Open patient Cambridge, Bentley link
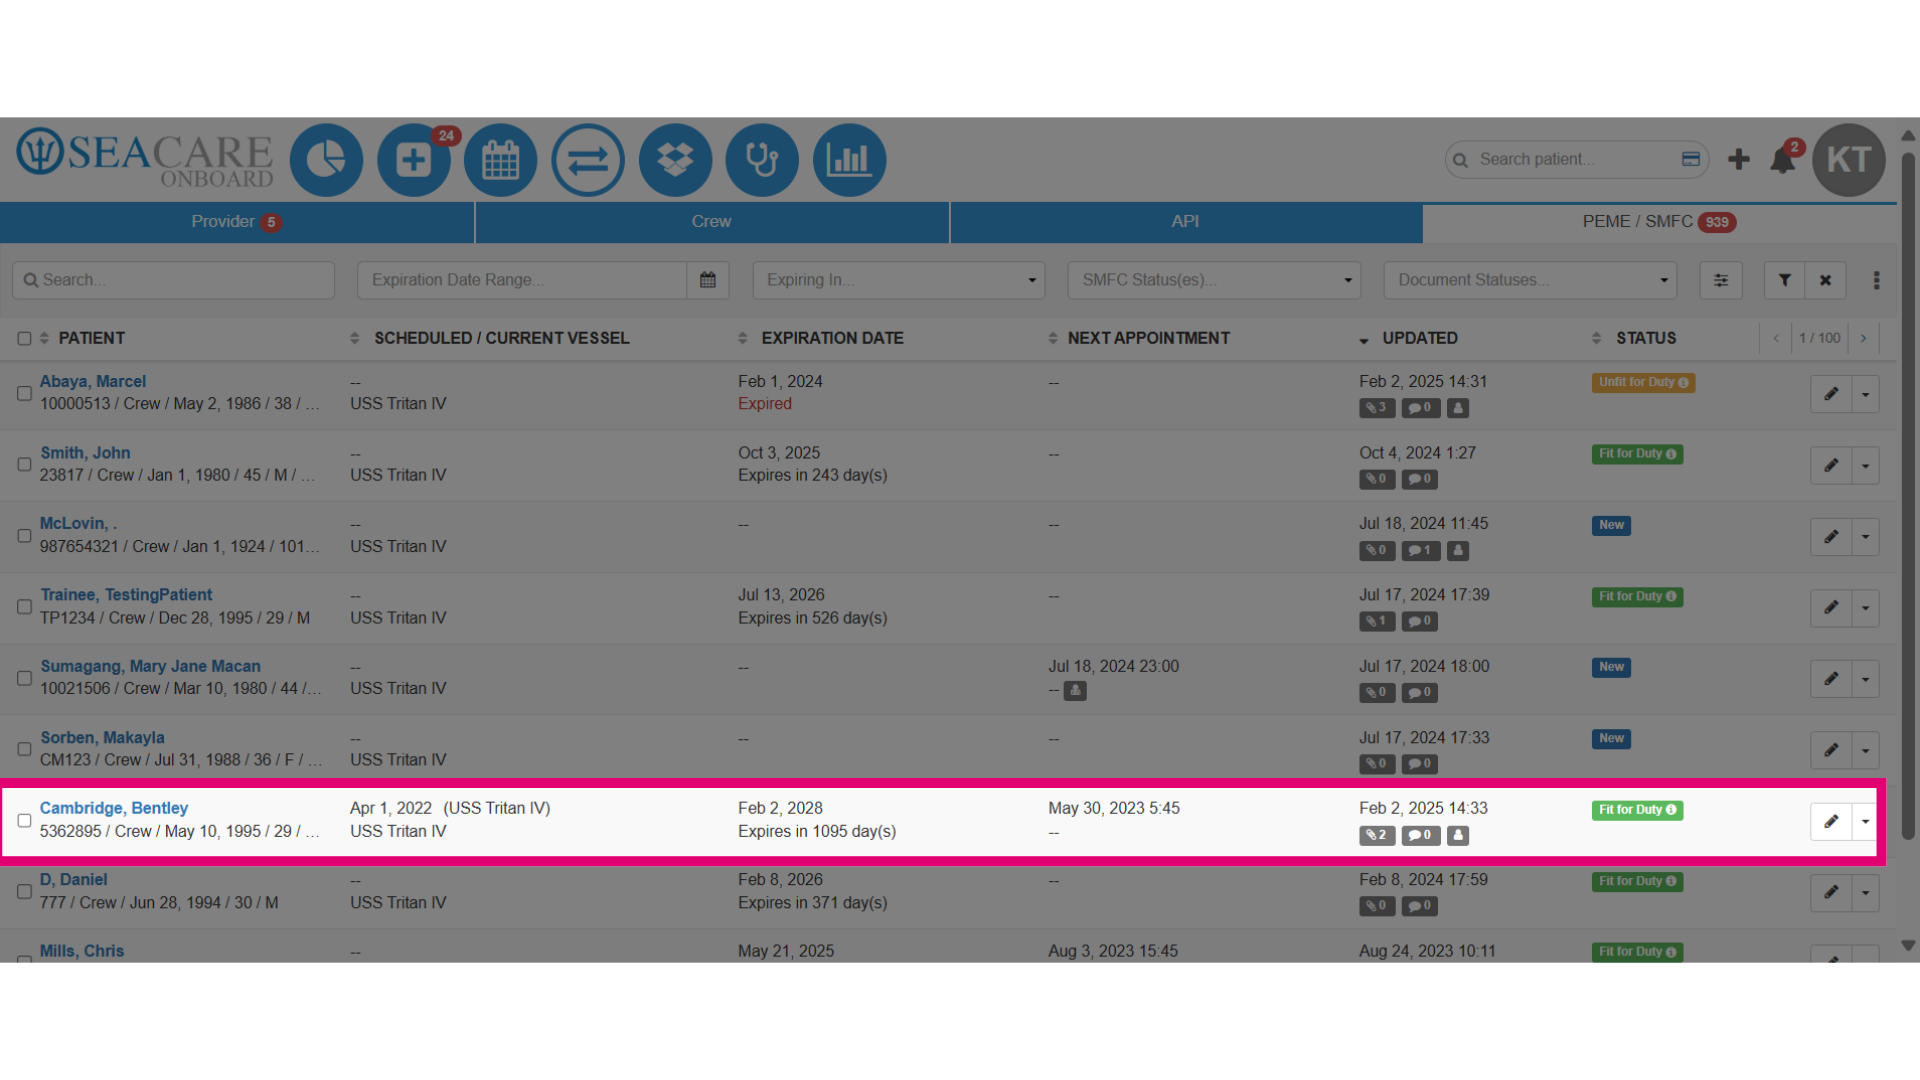 coord(114,808)
